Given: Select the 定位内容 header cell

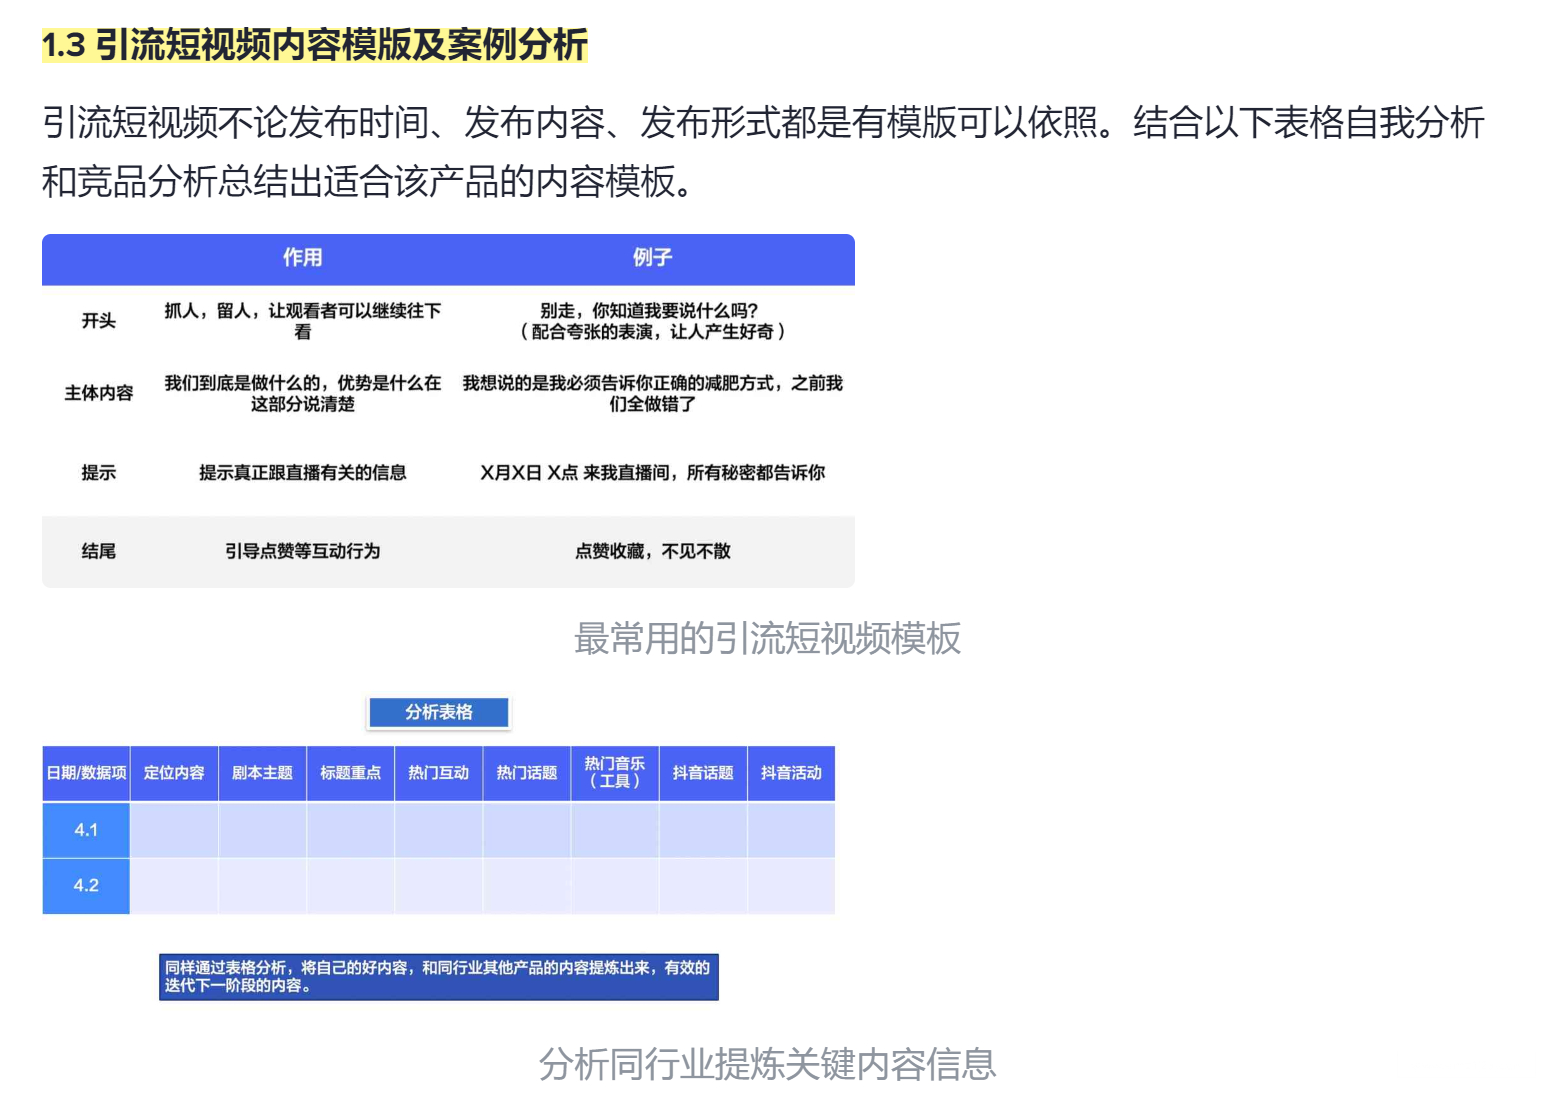Looking at the screenshot, I should (x=174, y=773).
